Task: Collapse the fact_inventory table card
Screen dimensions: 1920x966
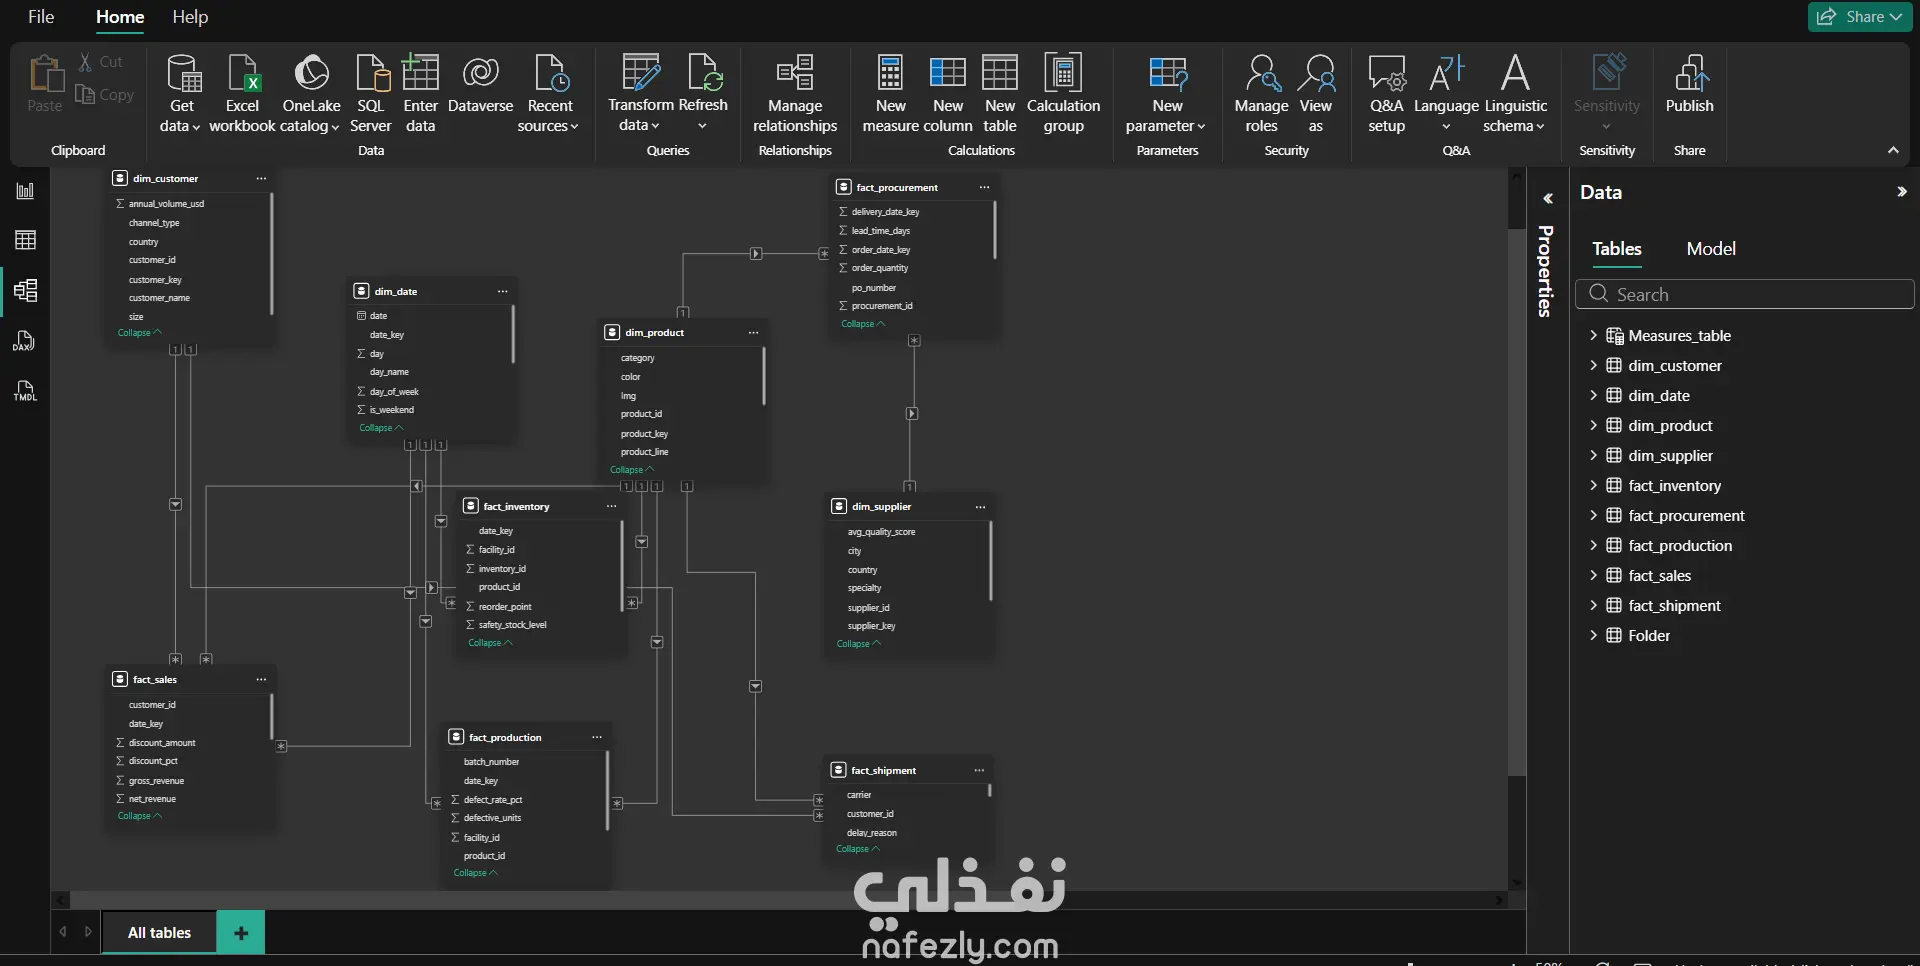Action: 490,643
